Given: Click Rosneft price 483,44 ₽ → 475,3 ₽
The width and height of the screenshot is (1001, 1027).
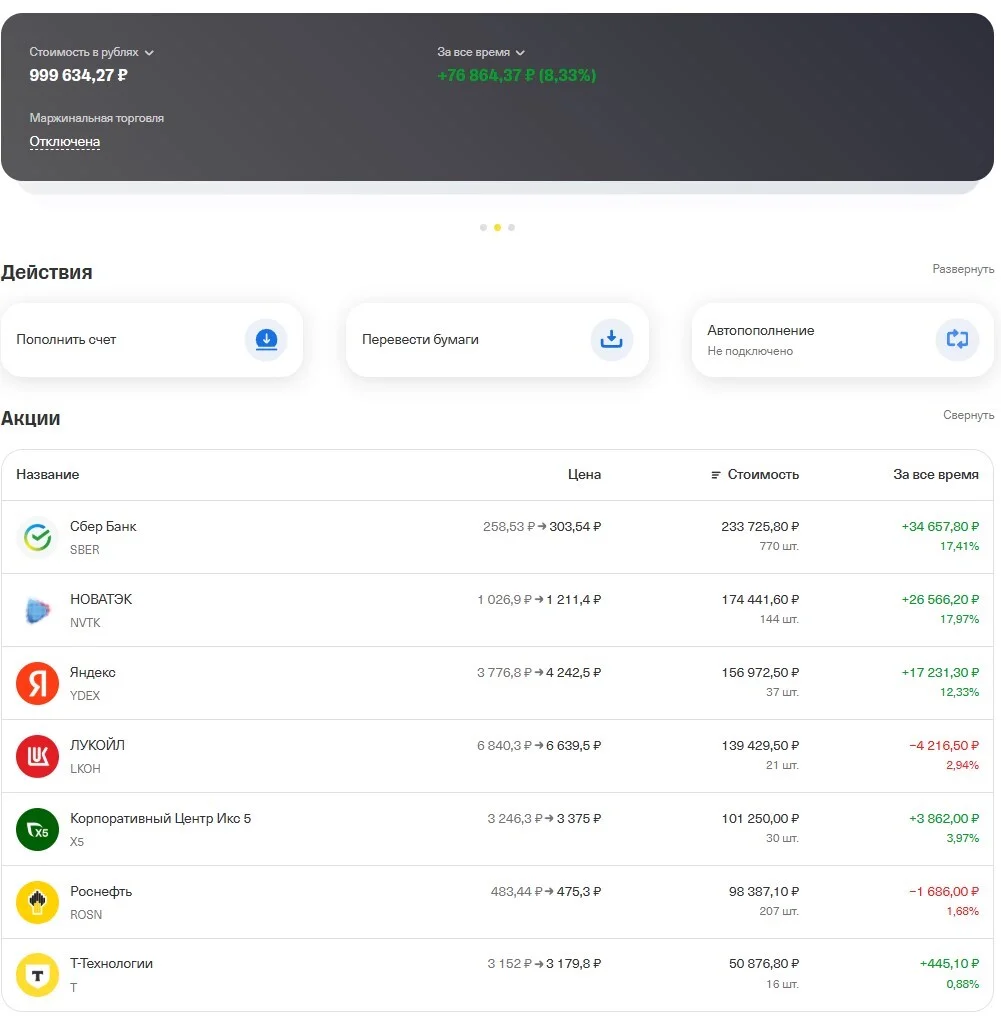Looking at the screenshot, I should [x=546, y=891].
